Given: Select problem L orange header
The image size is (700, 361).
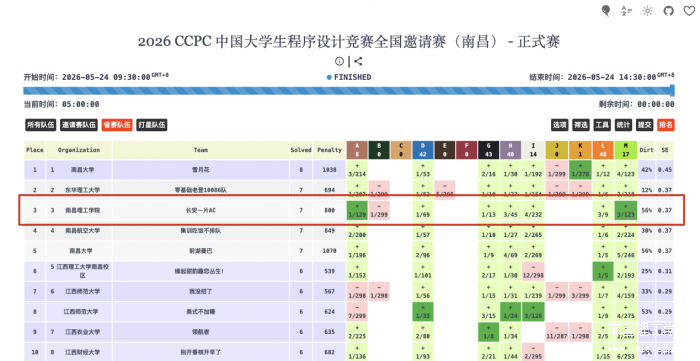Looking at the screenshot, I should tap(603, 150).
